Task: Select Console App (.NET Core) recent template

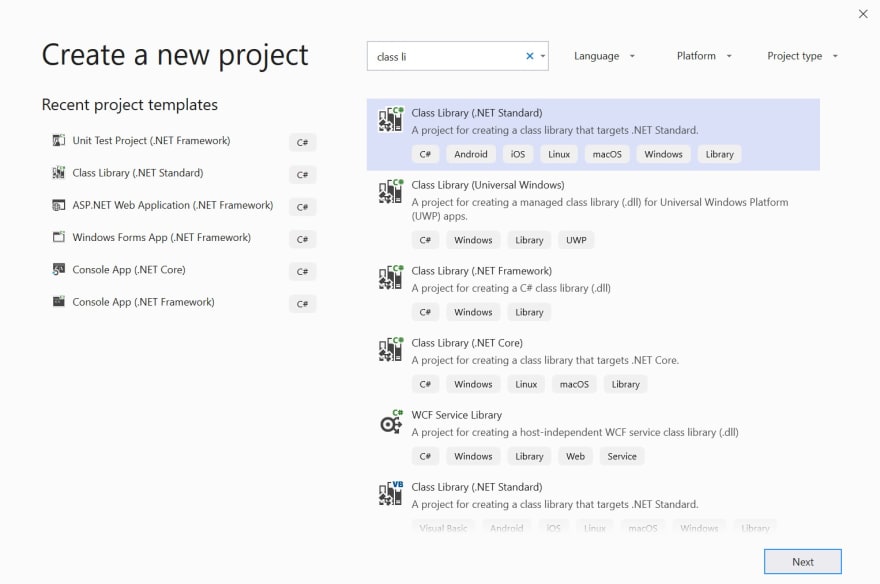Action: tap(129, 270)
